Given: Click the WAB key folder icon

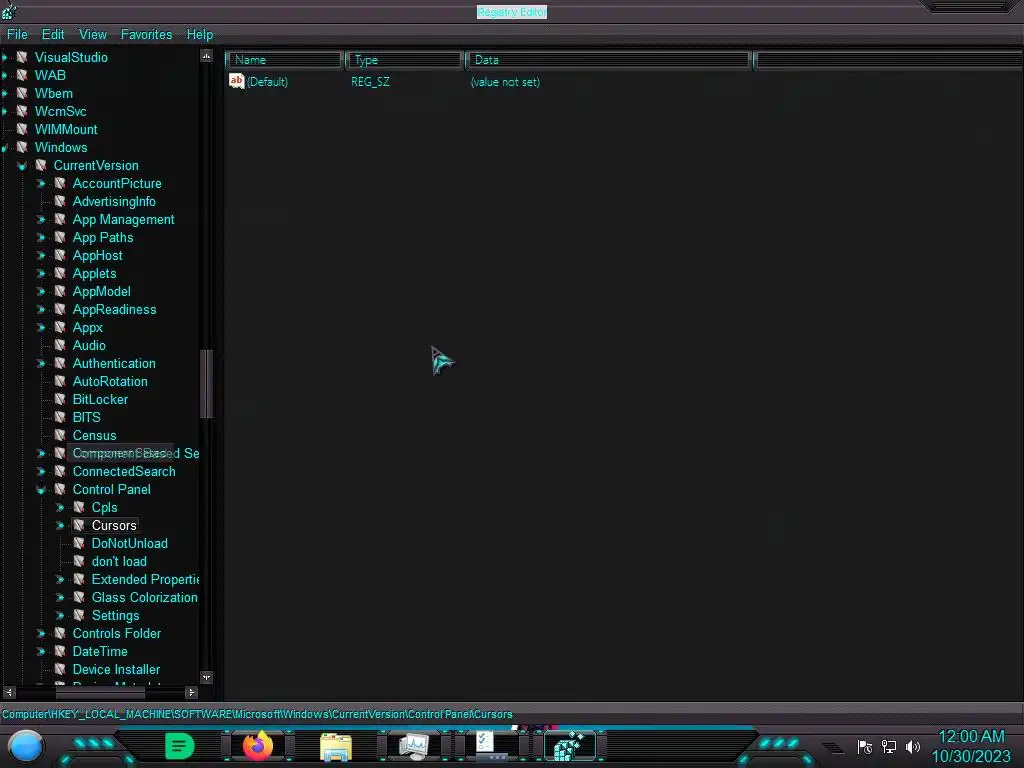Looking at the screenshot, I should click(x=22, y=75).
